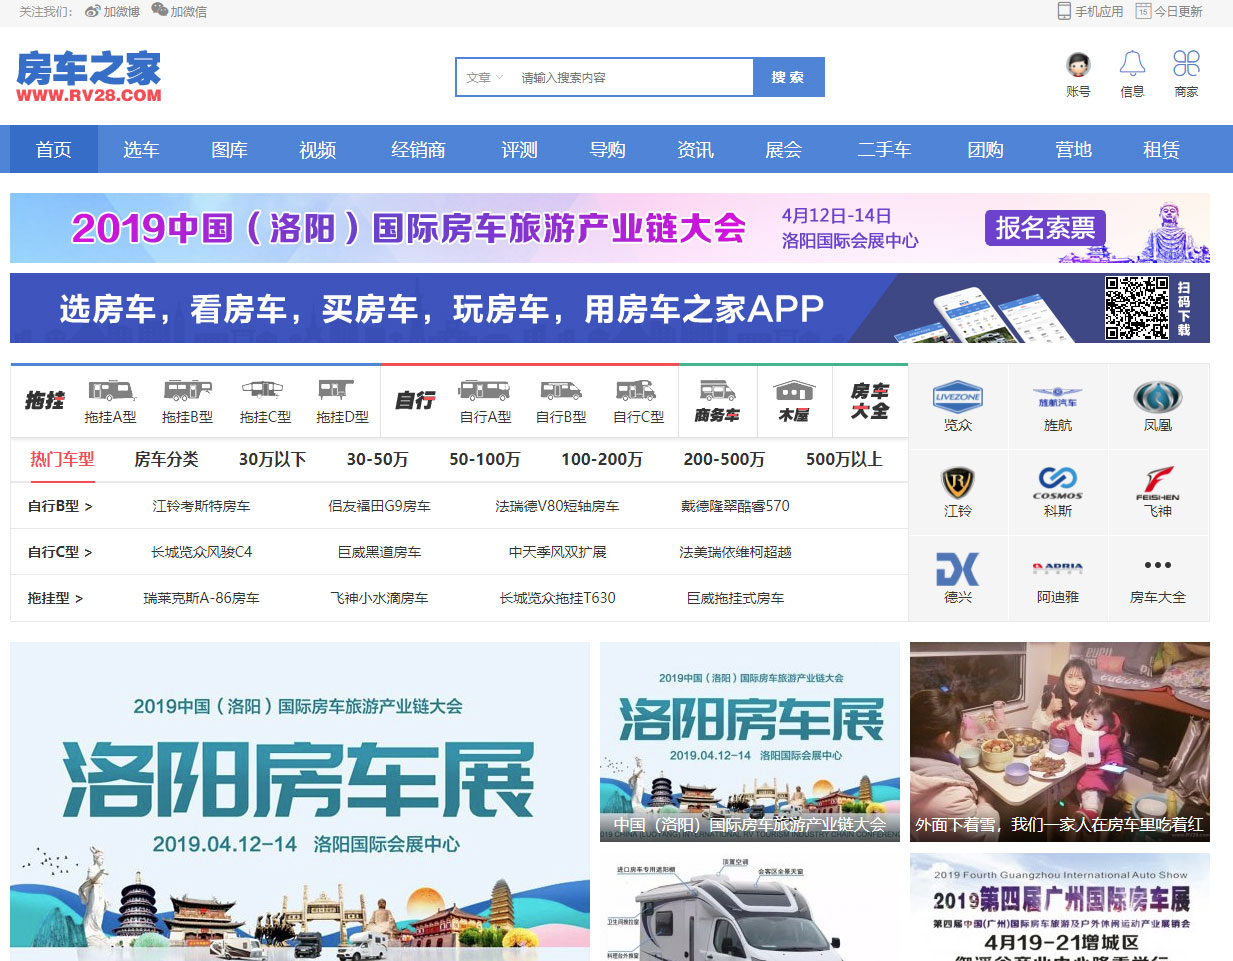The width and height of the screenshot is (1233, 961).
Task: Open the merchant grid icon
Action: coord(1186,65)
